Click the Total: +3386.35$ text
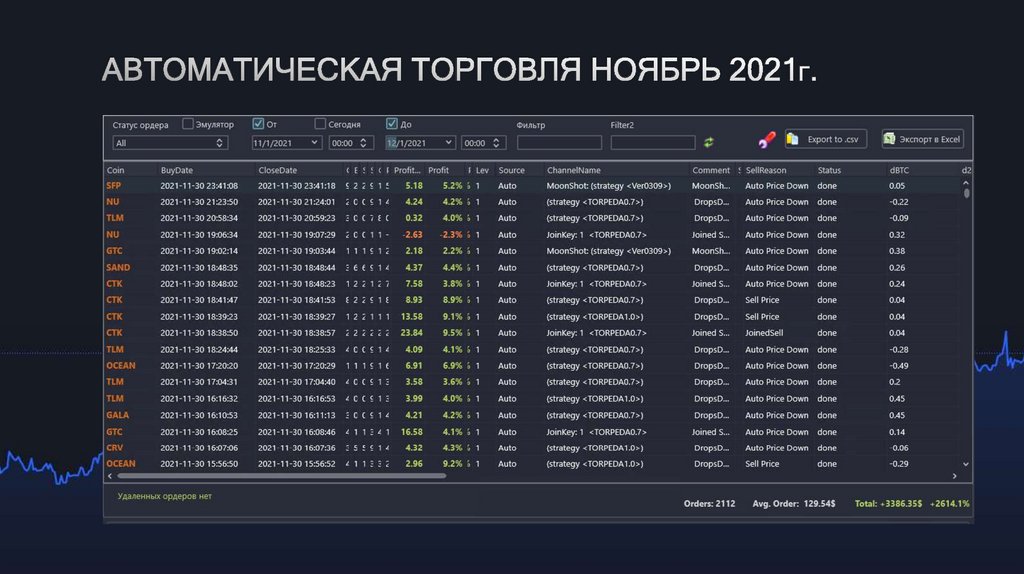The image size is (1024, 574). click(x=888, y=503)
